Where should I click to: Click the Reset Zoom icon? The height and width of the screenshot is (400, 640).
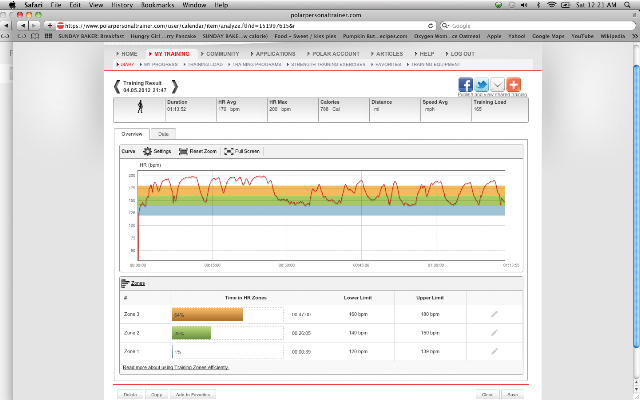tap(183, 151)
